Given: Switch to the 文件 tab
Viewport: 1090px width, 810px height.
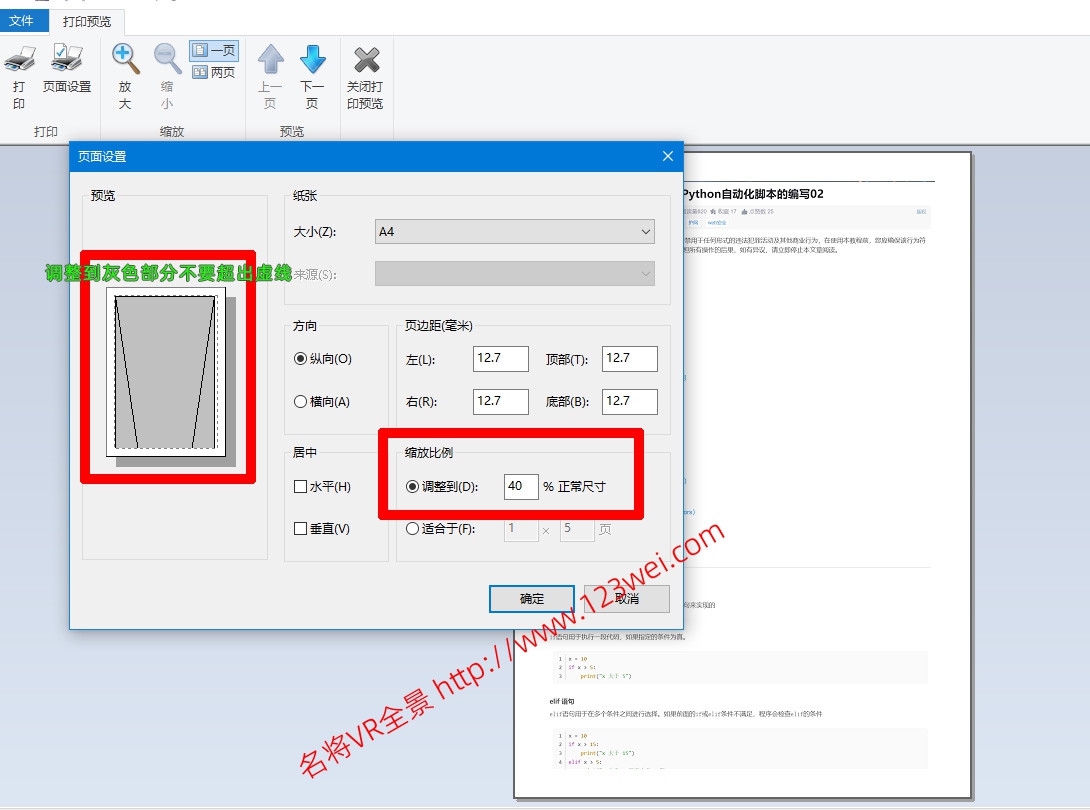Looking at the screenshot, I should tap(22, 20).
